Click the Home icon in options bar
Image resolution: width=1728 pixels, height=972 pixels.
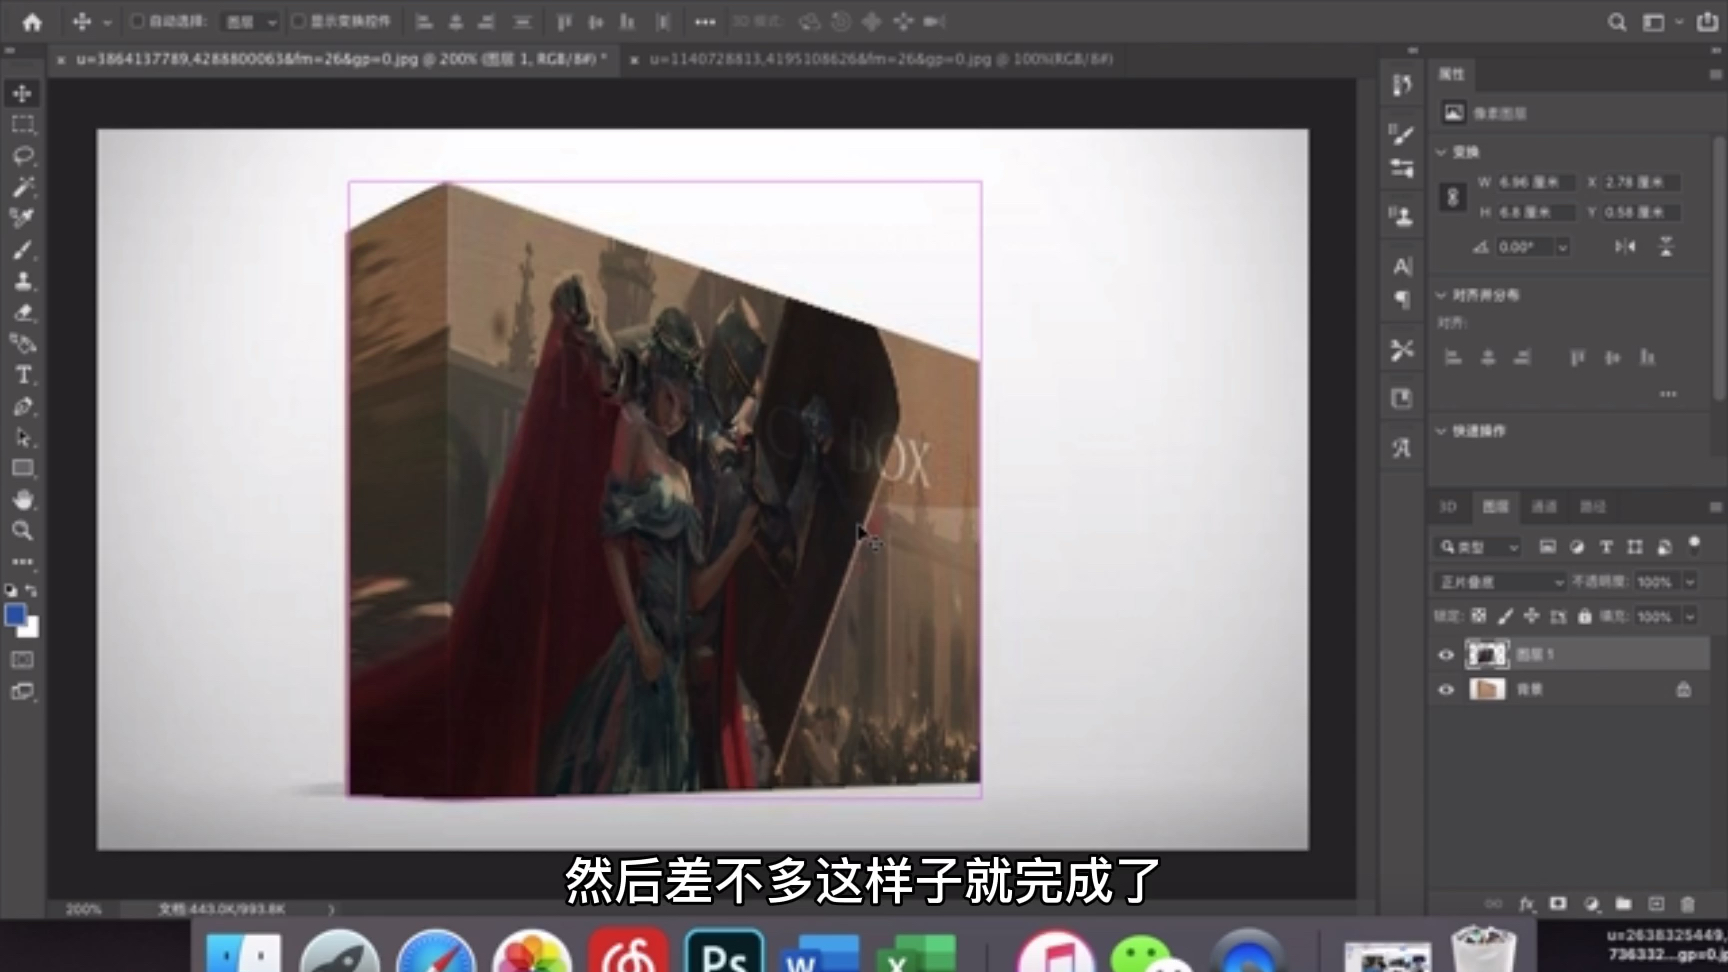(32, 21)
